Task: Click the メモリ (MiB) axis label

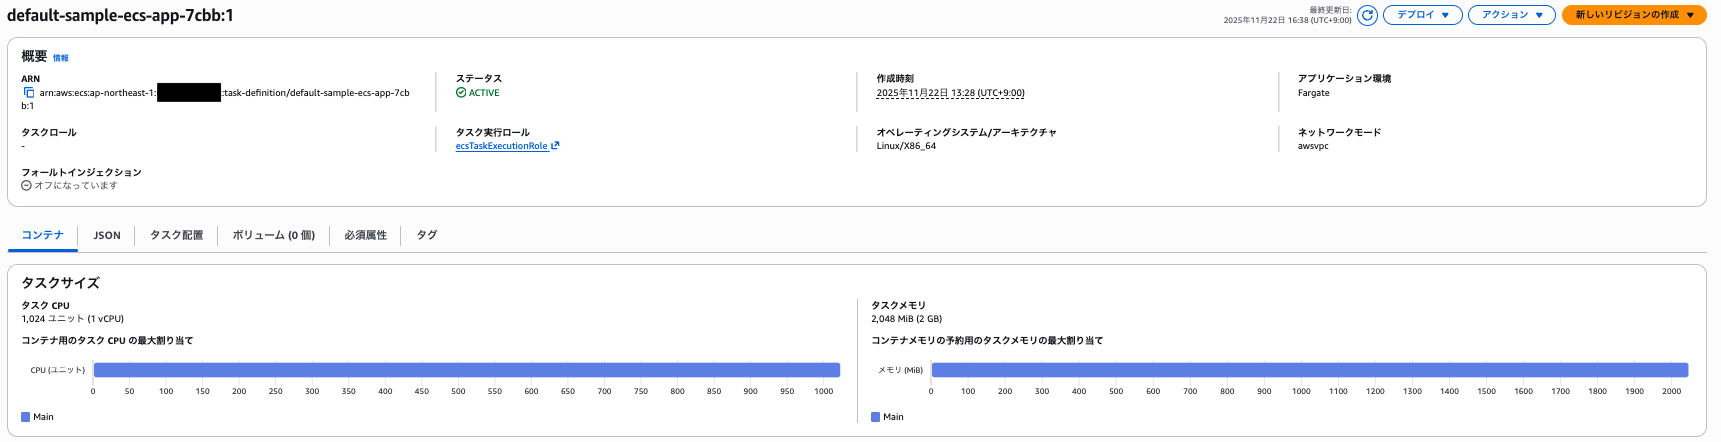Action: point(900,370)
